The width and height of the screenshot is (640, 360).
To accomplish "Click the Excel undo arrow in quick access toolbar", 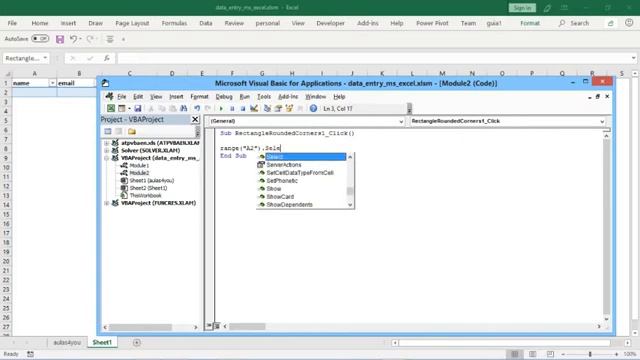I will click(73, 39).
